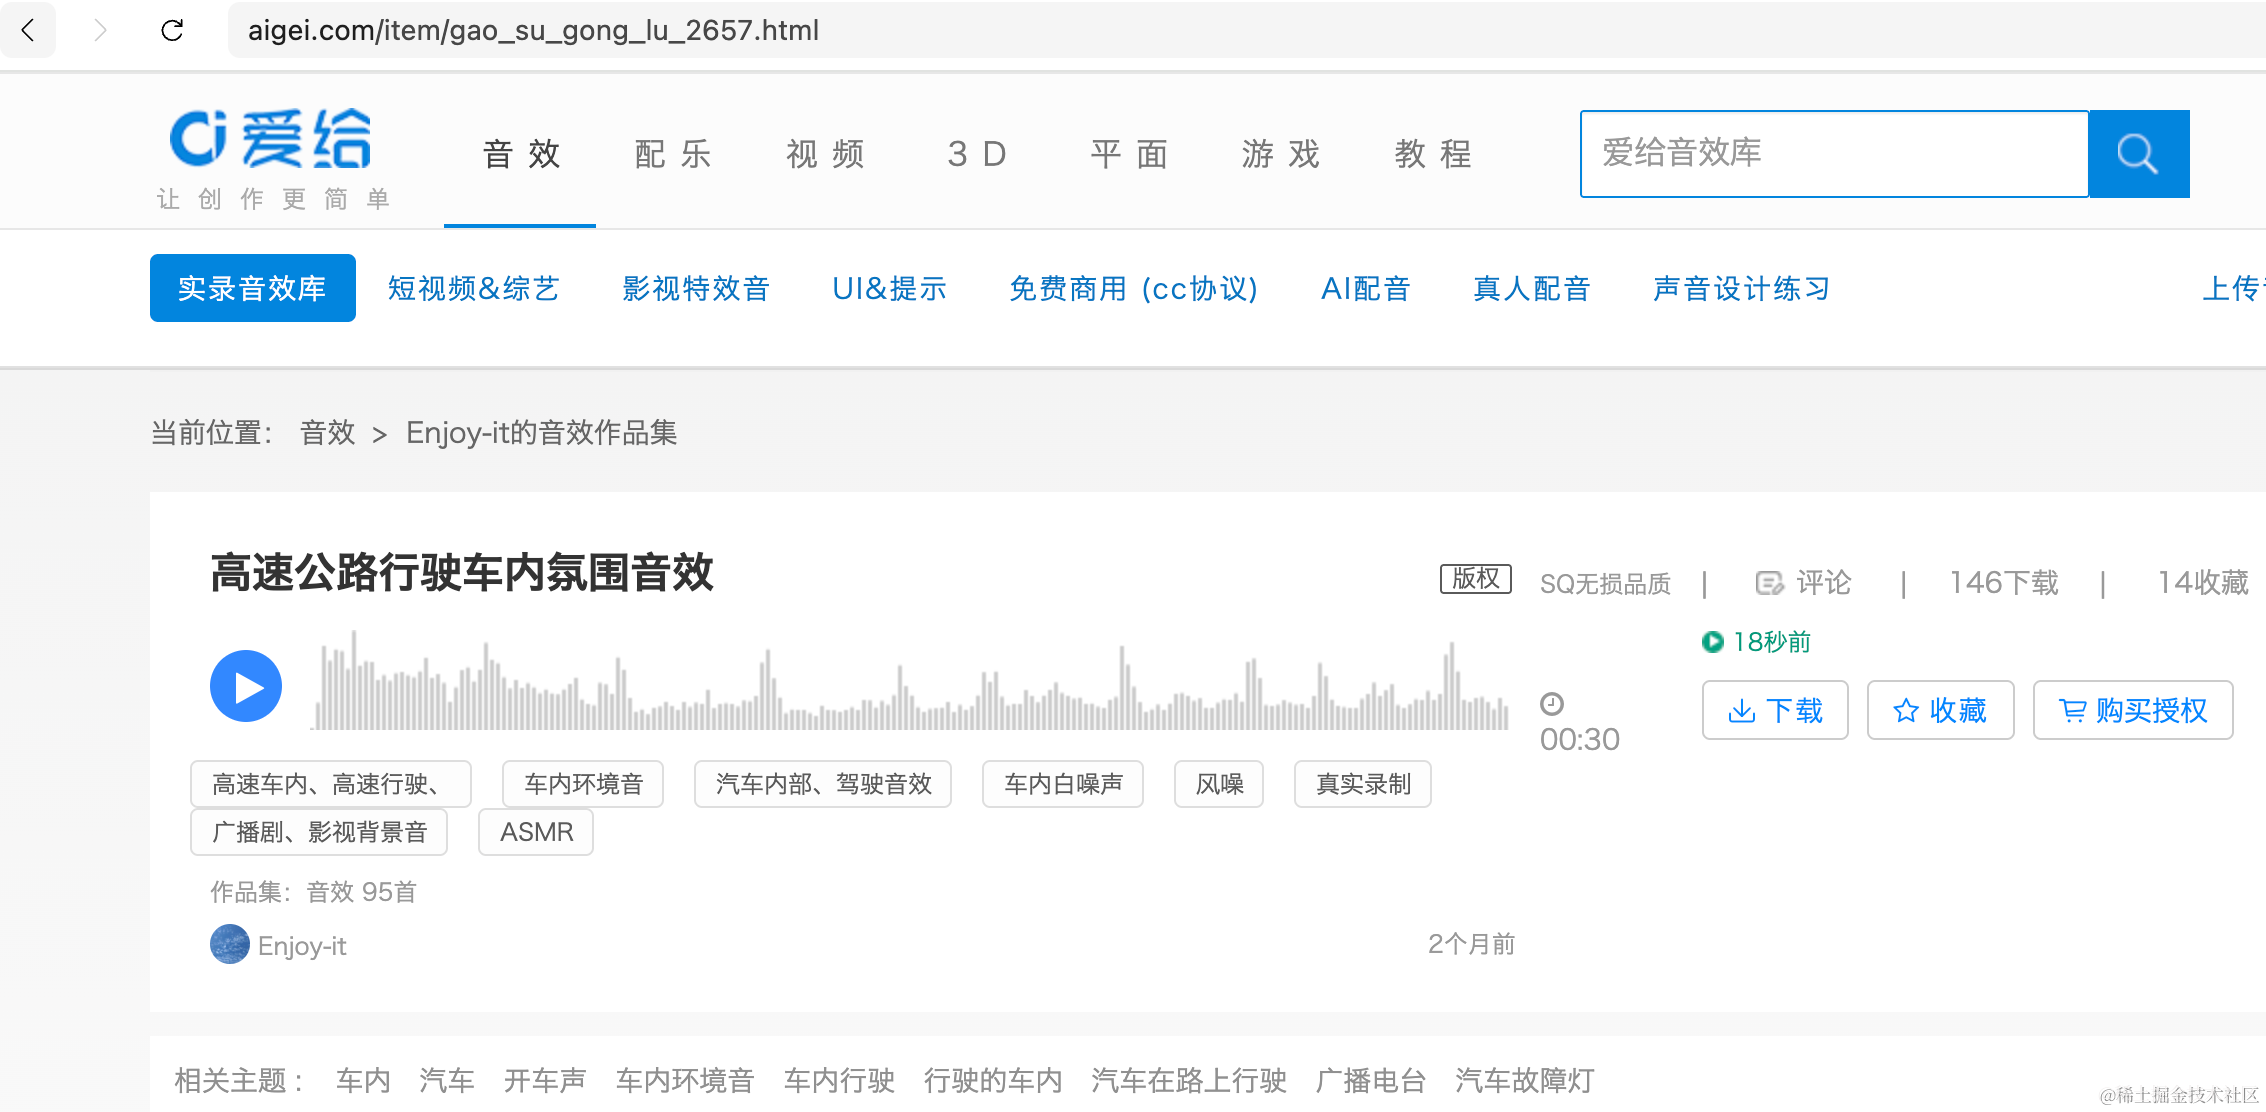
Task: Click tag 车内环境音
Action: click(x=583, y=784)
